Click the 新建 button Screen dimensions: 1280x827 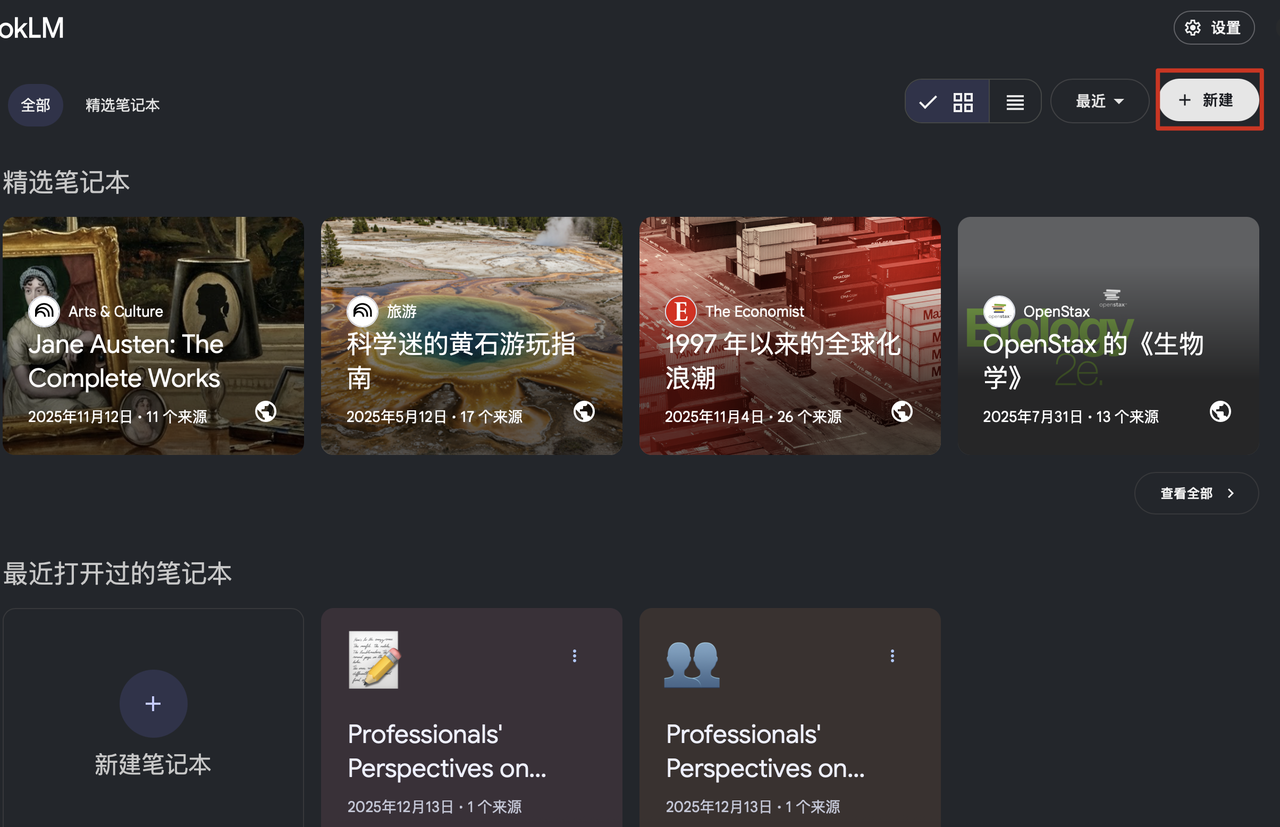point(1208,100)
